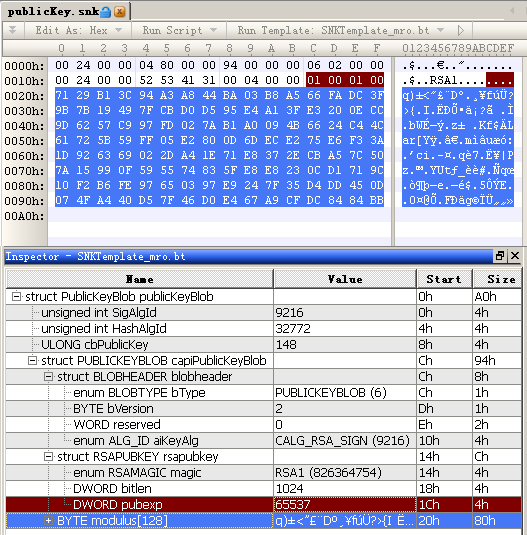Click the PUBLICKEYBLOB (6) value cell
This screenshot has height=535, width=527.
(x=345, y=392)
